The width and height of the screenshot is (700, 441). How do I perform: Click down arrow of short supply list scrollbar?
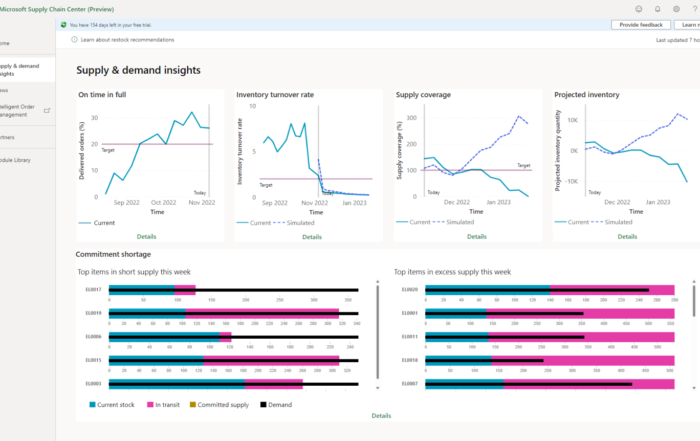(x=378, y=388)
